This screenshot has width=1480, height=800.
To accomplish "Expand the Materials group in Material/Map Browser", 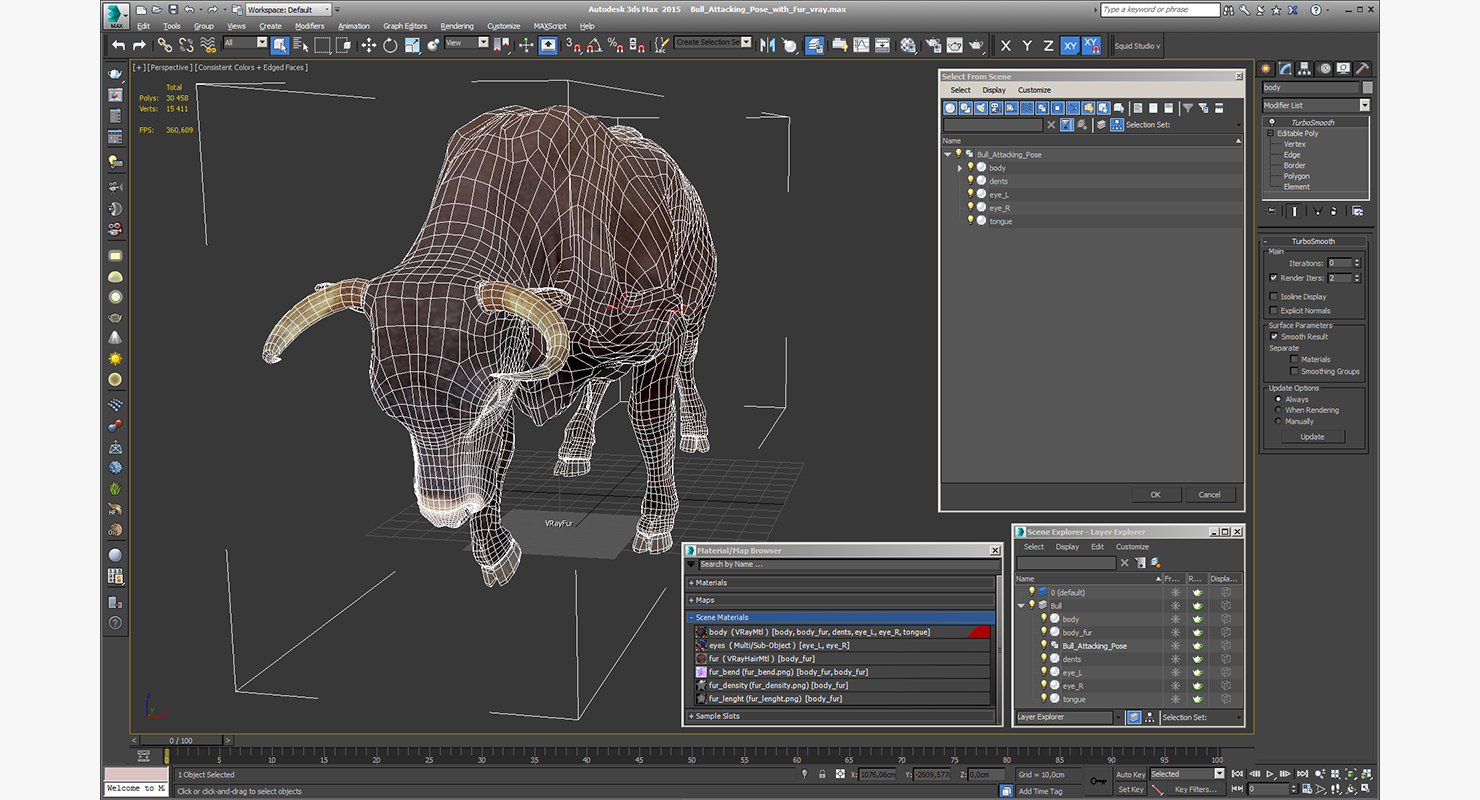I will (841, 583).
